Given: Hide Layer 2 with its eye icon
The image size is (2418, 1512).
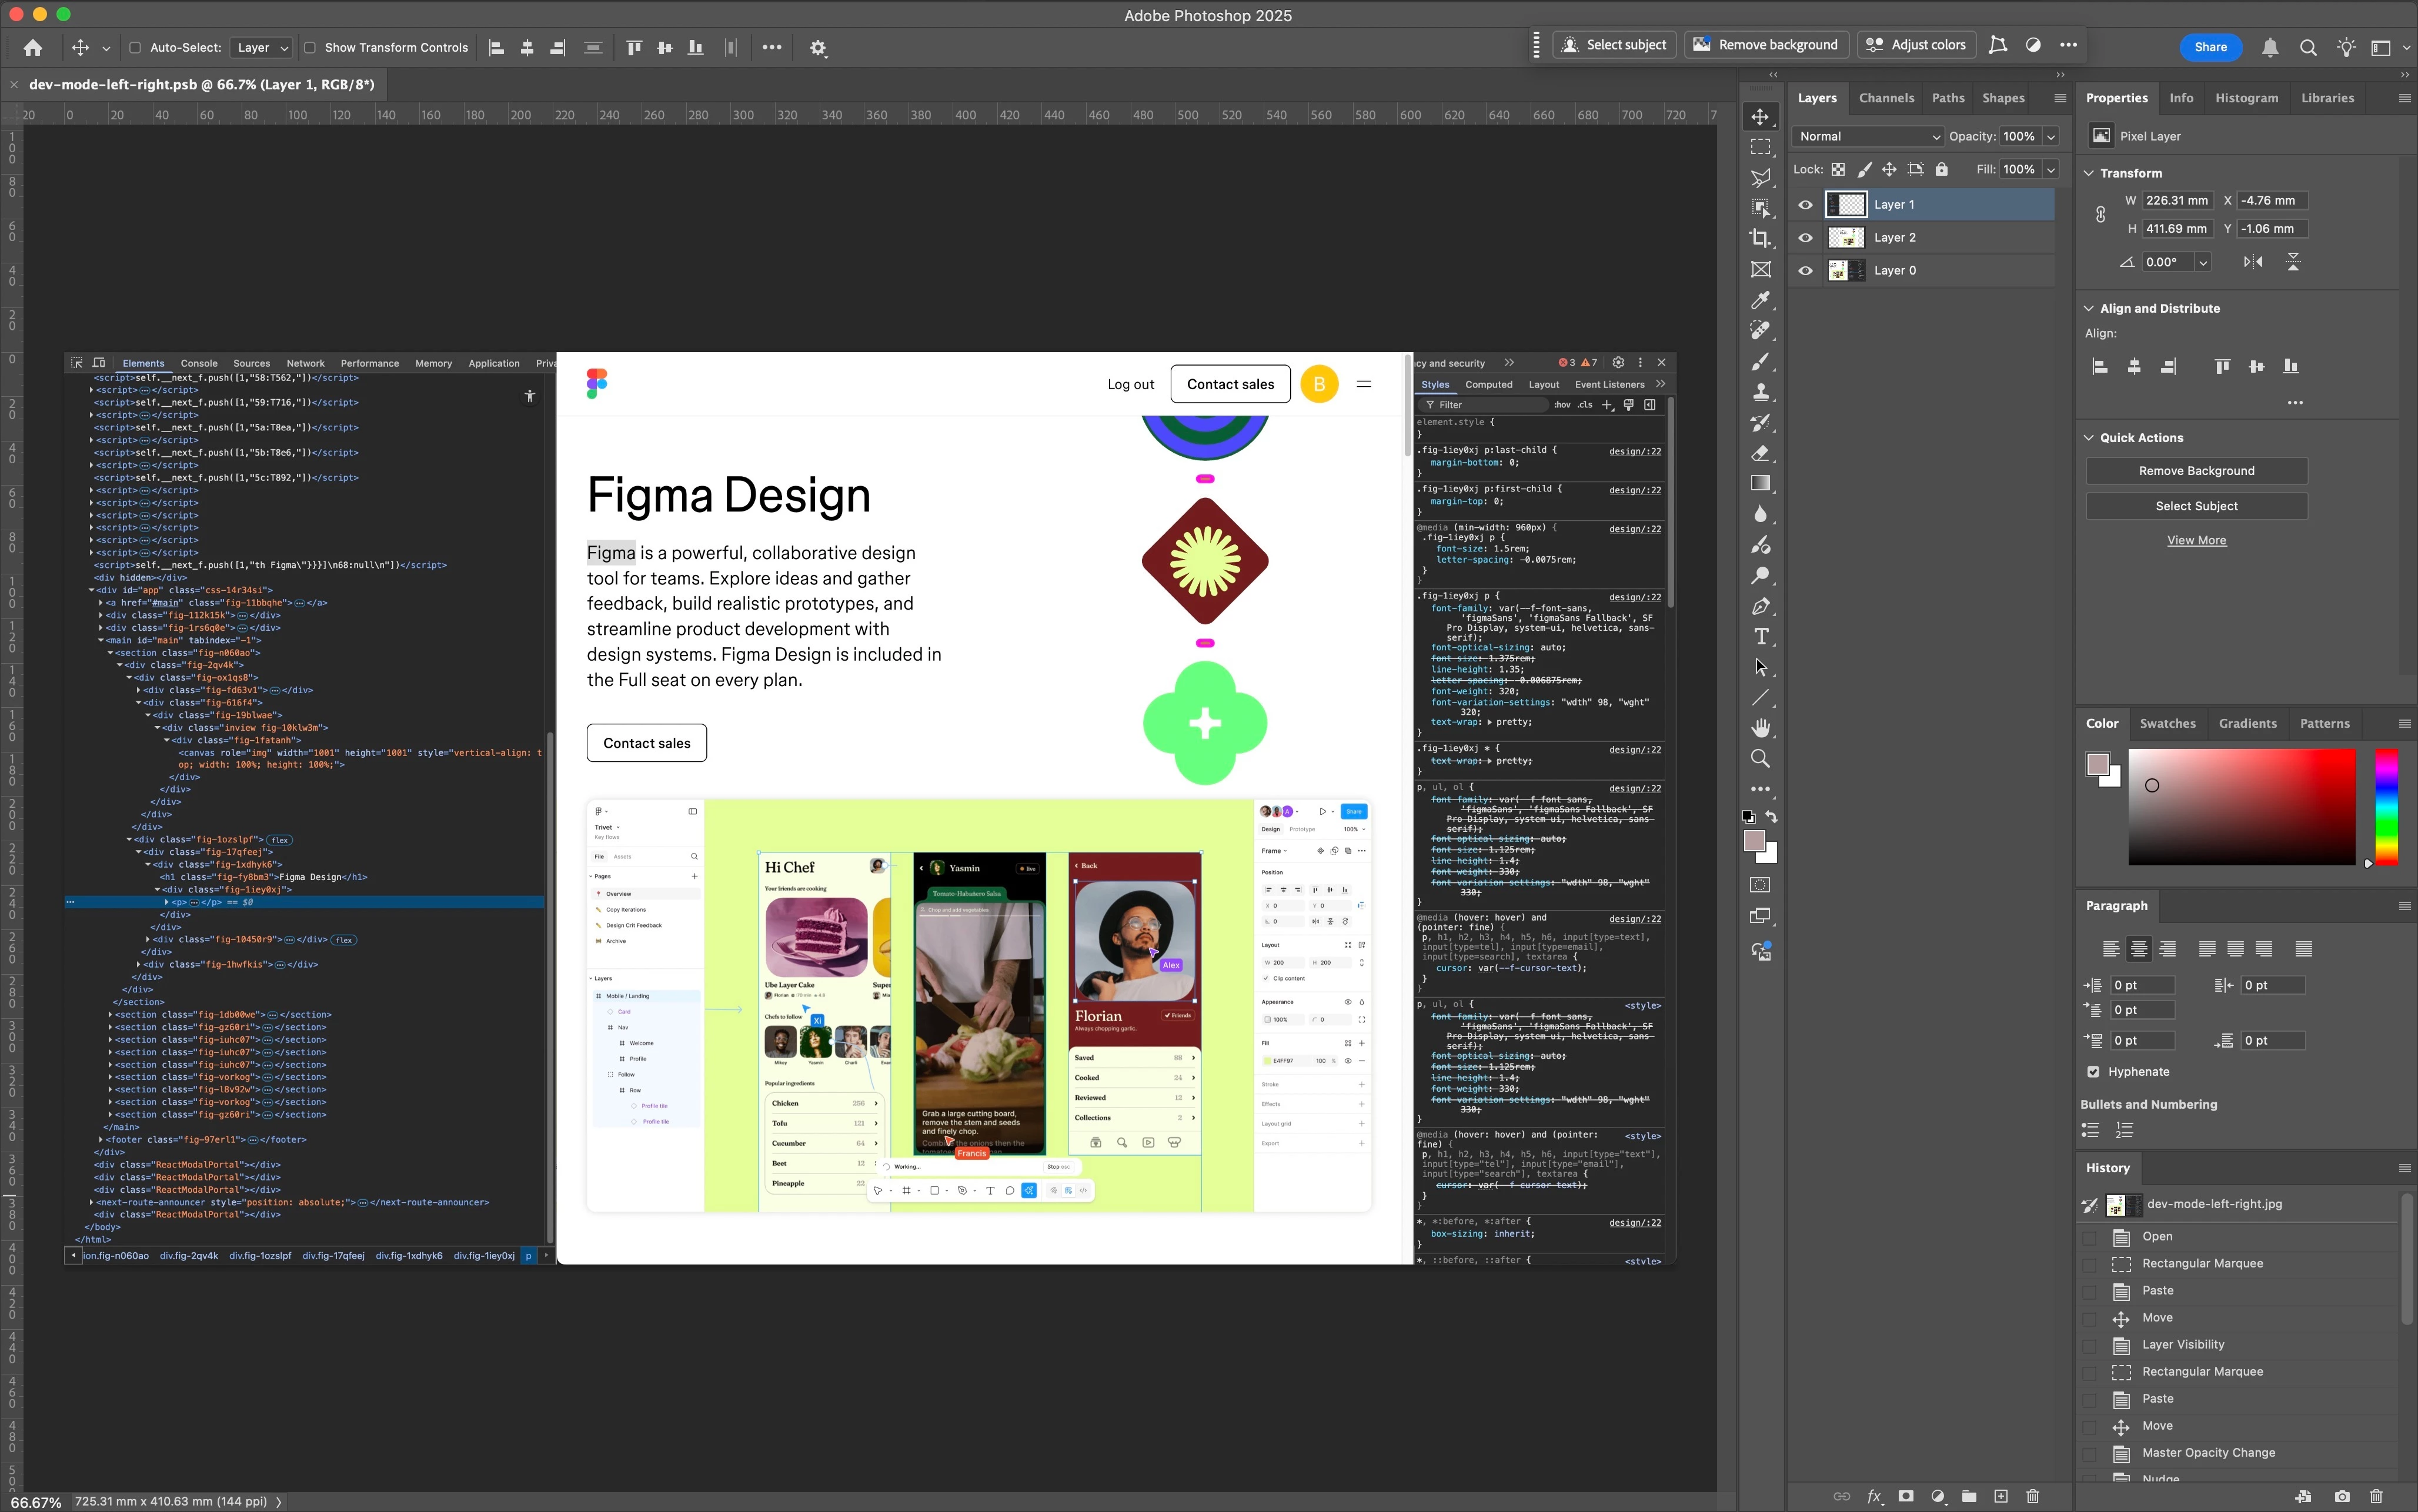Looking at the screenshot, I should pyautogui.click(x=1805, y=238).
